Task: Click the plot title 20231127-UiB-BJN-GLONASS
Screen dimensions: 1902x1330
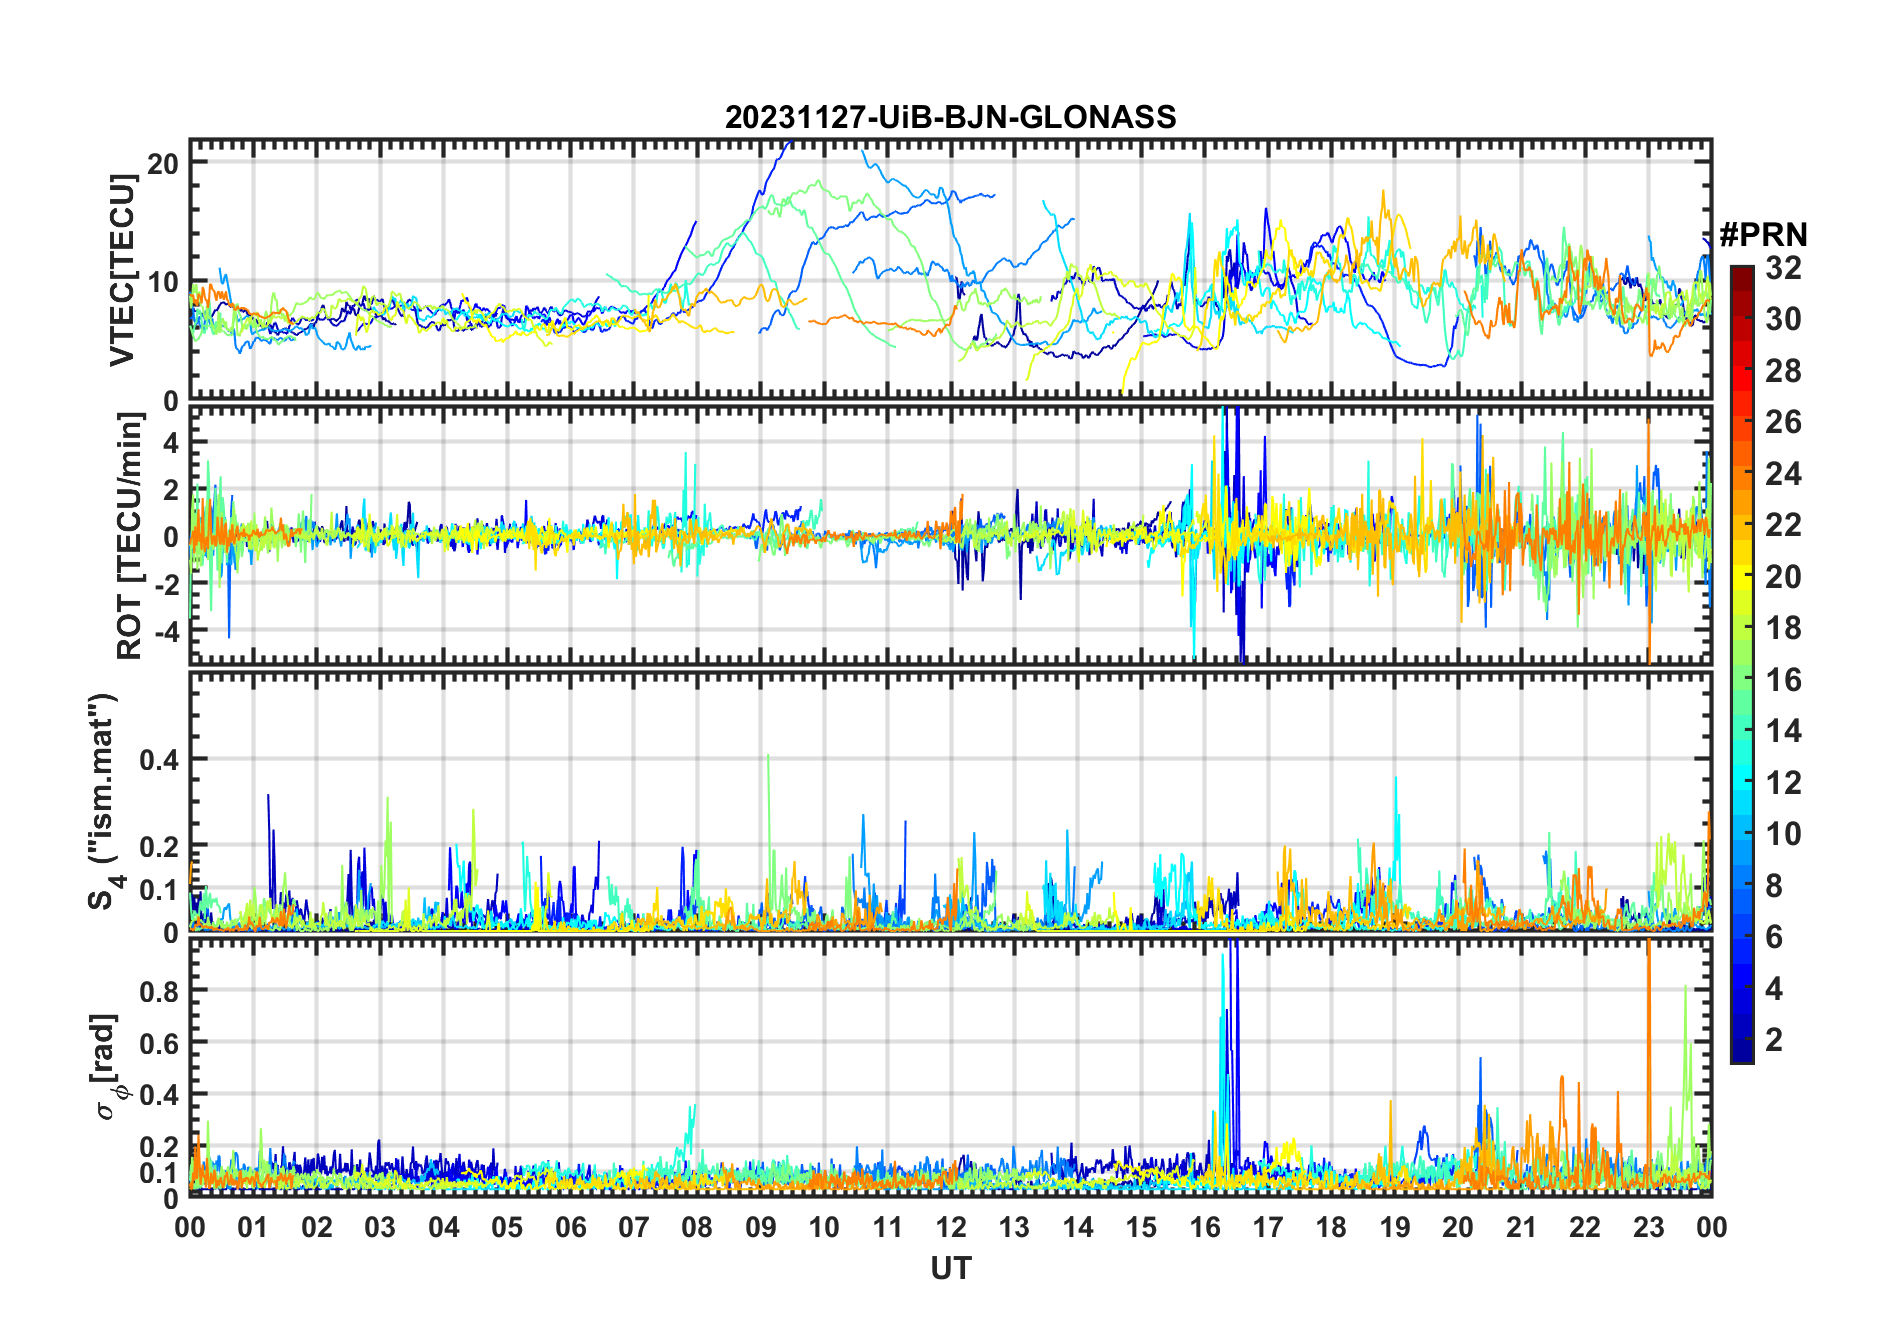Action: 950,117
